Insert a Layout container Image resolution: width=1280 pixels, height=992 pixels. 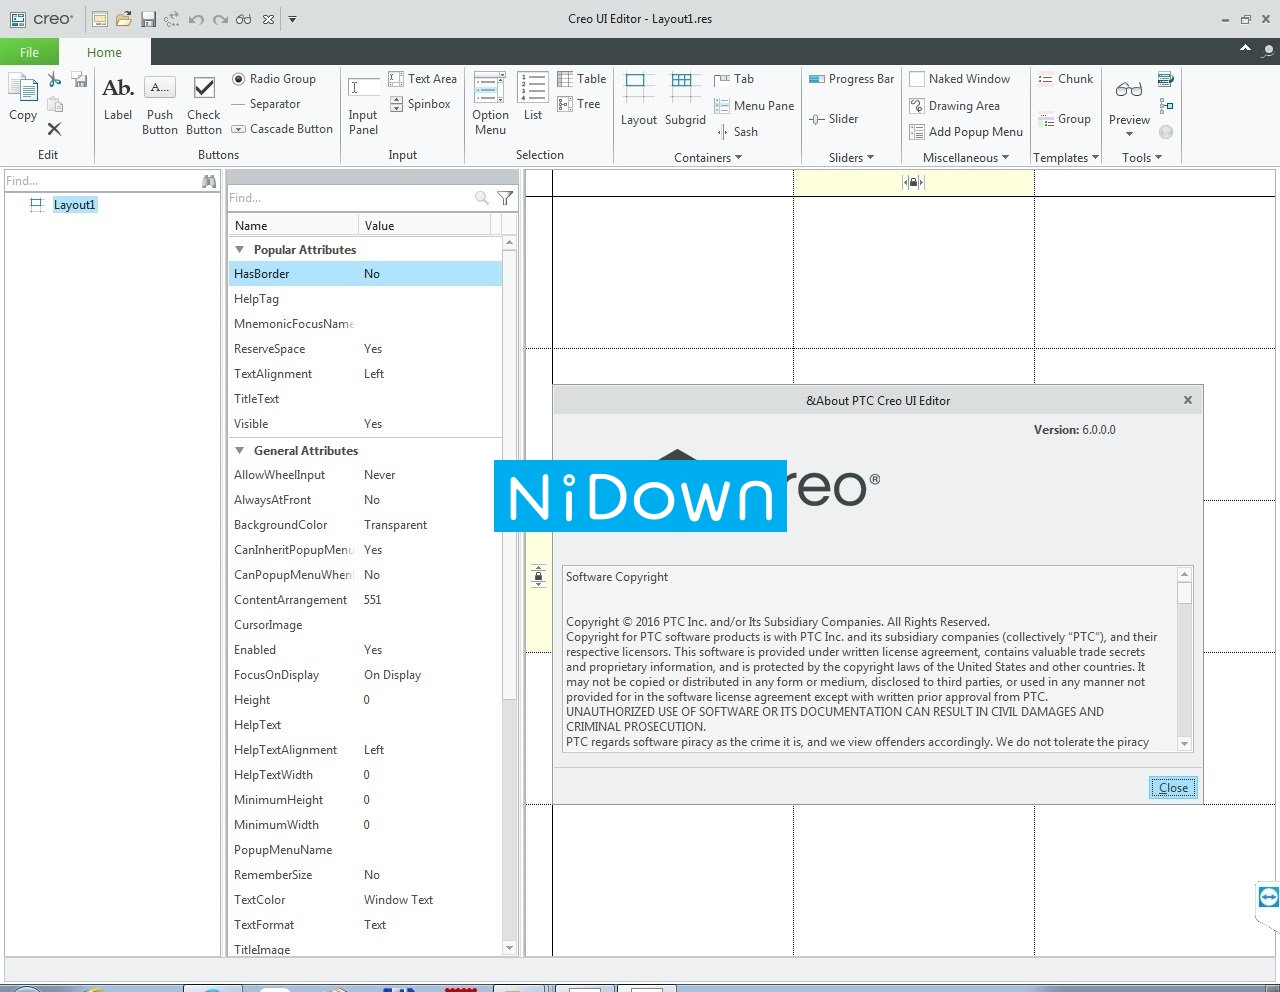tap(639, 100)
